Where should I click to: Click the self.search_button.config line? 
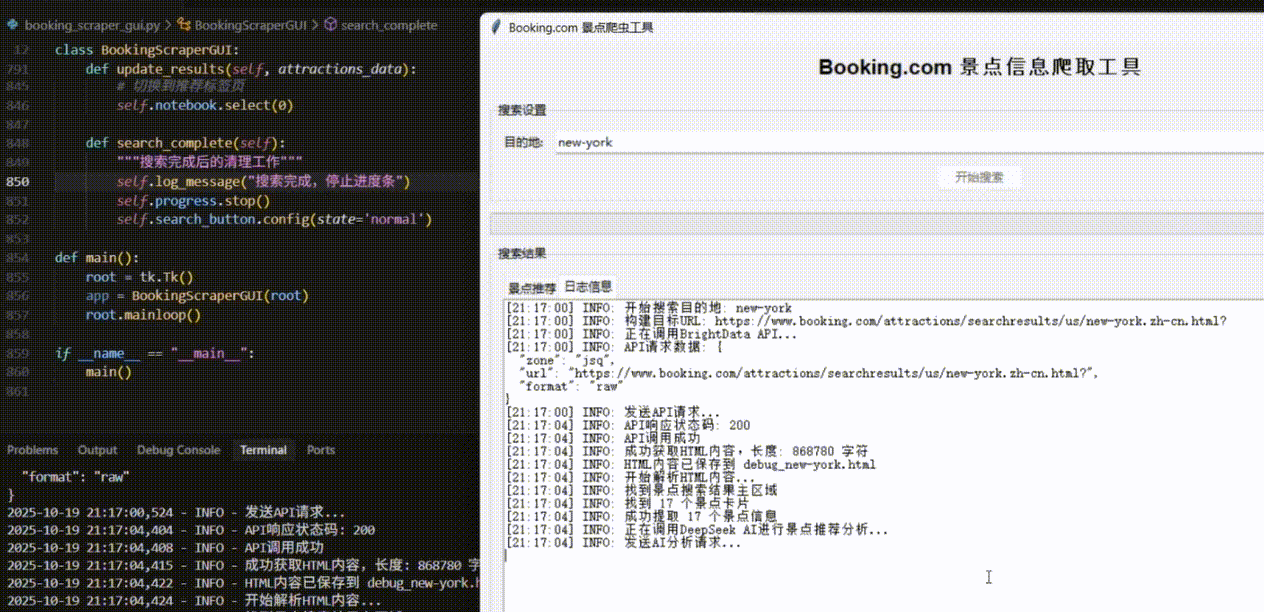(274, 219)
